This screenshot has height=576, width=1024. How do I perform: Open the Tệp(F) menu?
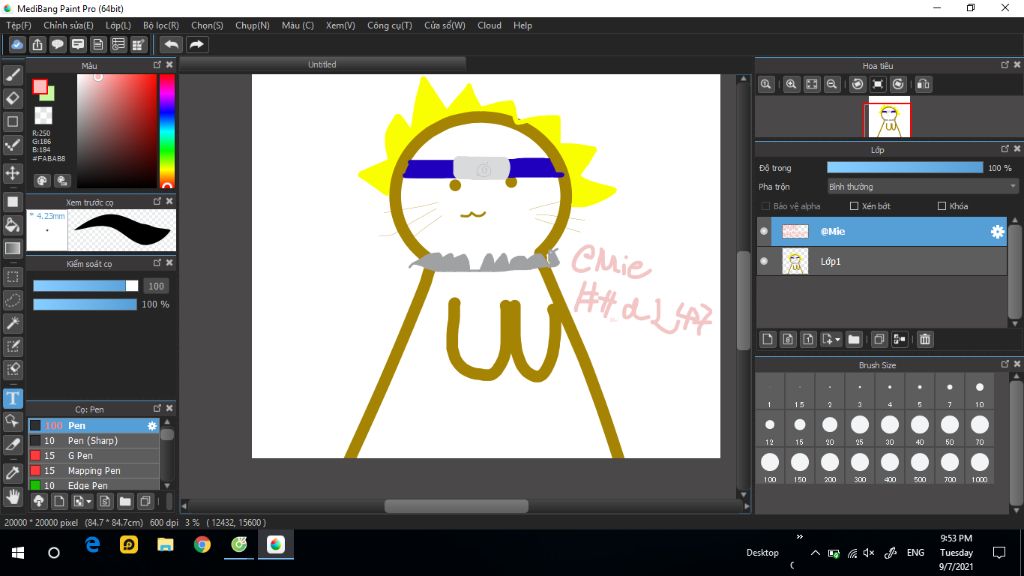coord(19,25)
